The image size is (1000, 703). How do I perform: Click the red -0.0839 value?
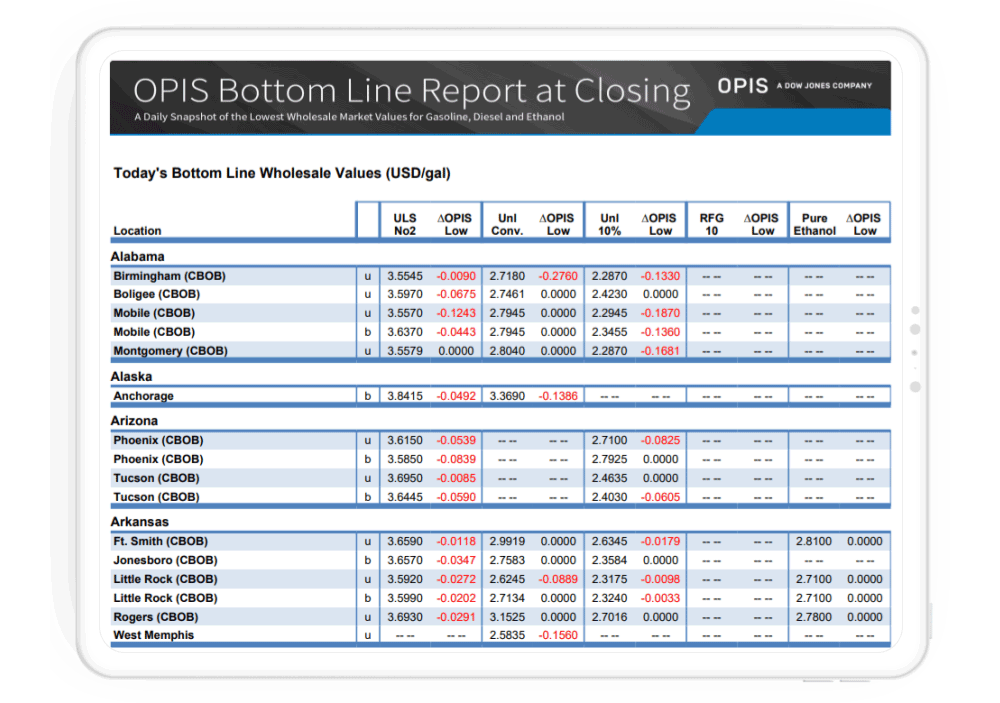(456, 459)
